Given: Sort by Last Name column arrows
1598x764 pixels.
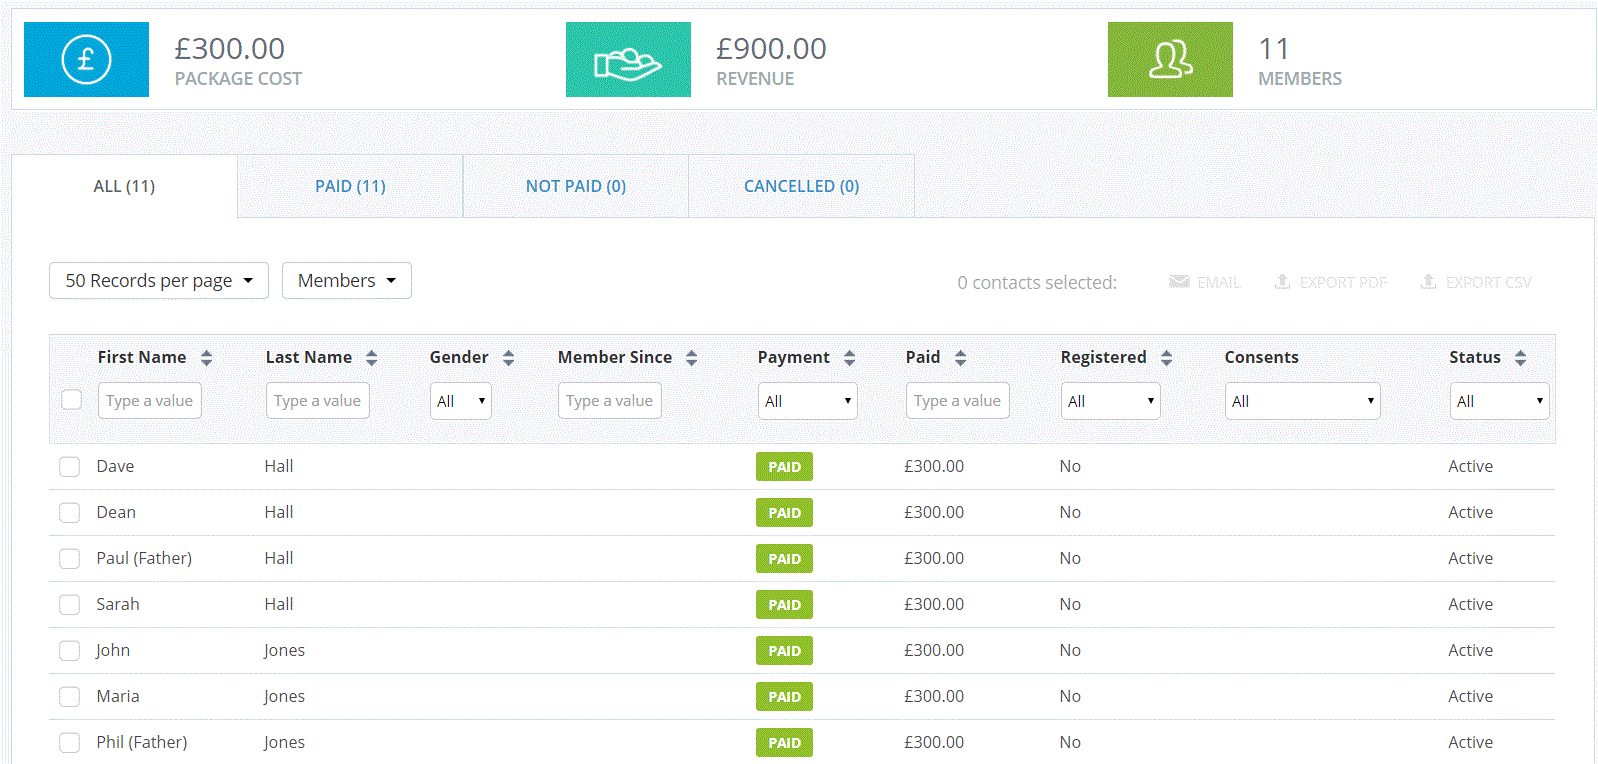Looking at the screenshot, I should tap(371, 358).
